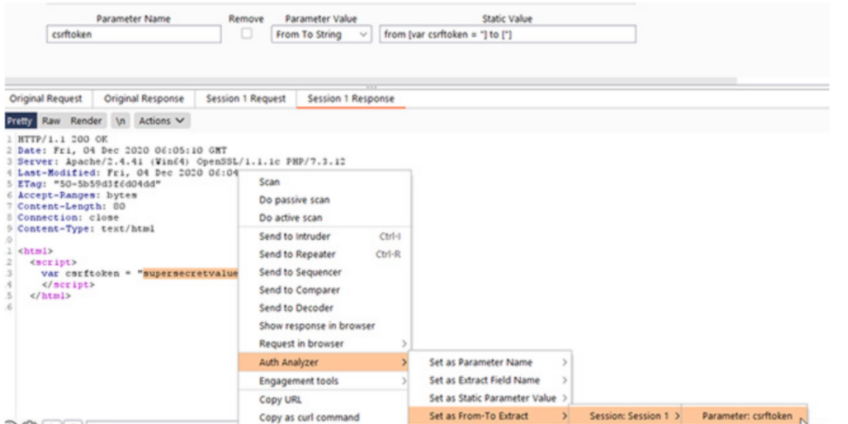Open the Actions dropdown
The height and width of the screenshot is (424, 848).
(x=162, y=121)
